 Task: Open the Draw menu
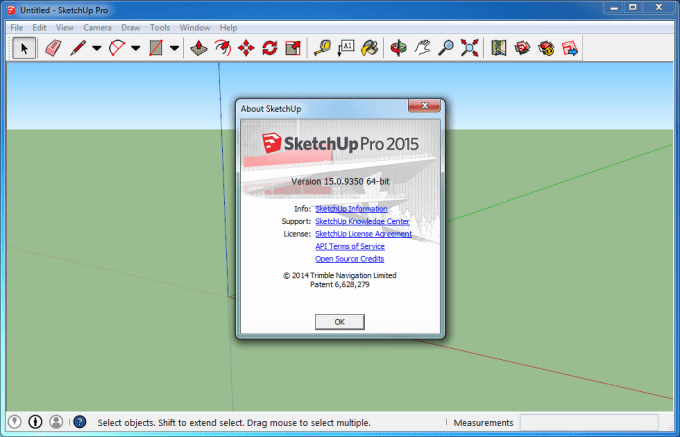[131, 27]
